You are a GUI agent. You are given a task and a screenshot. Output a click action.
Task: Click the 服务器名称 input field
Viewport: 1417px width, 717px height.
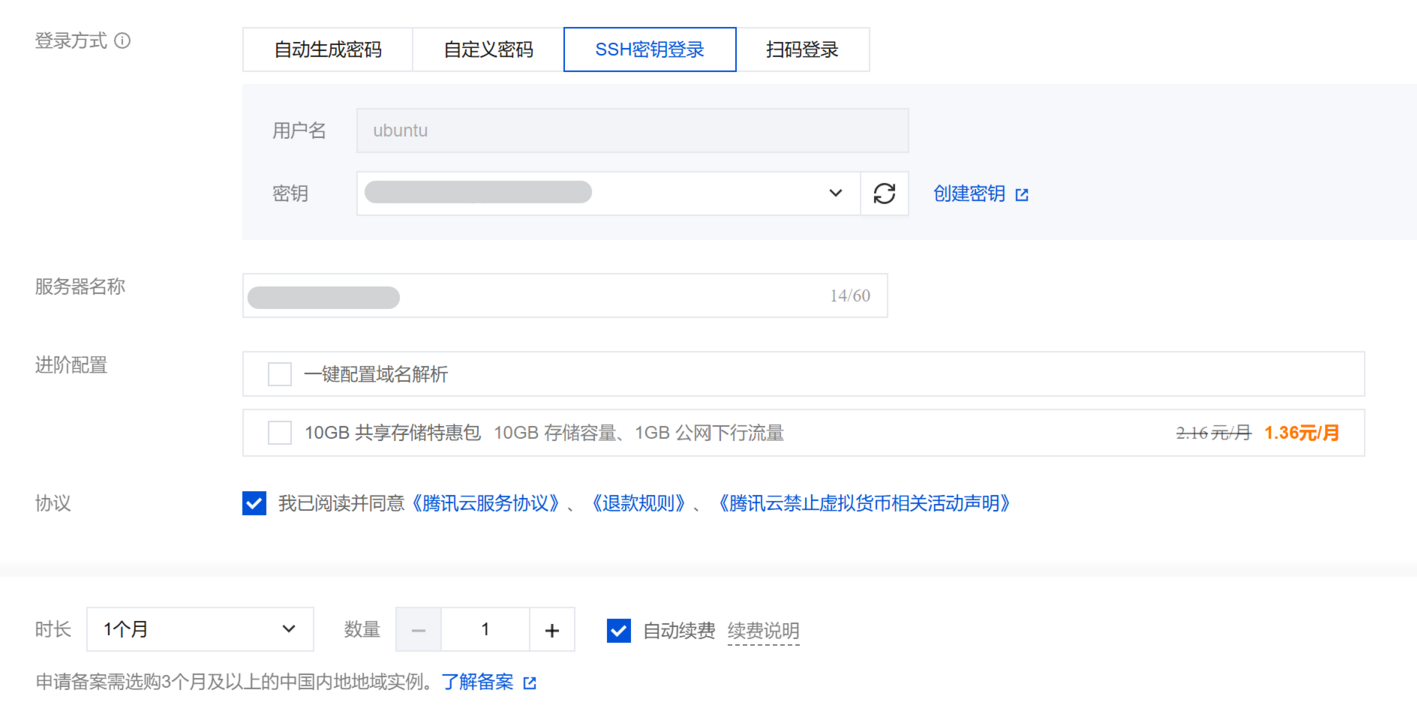click(565, 296)
